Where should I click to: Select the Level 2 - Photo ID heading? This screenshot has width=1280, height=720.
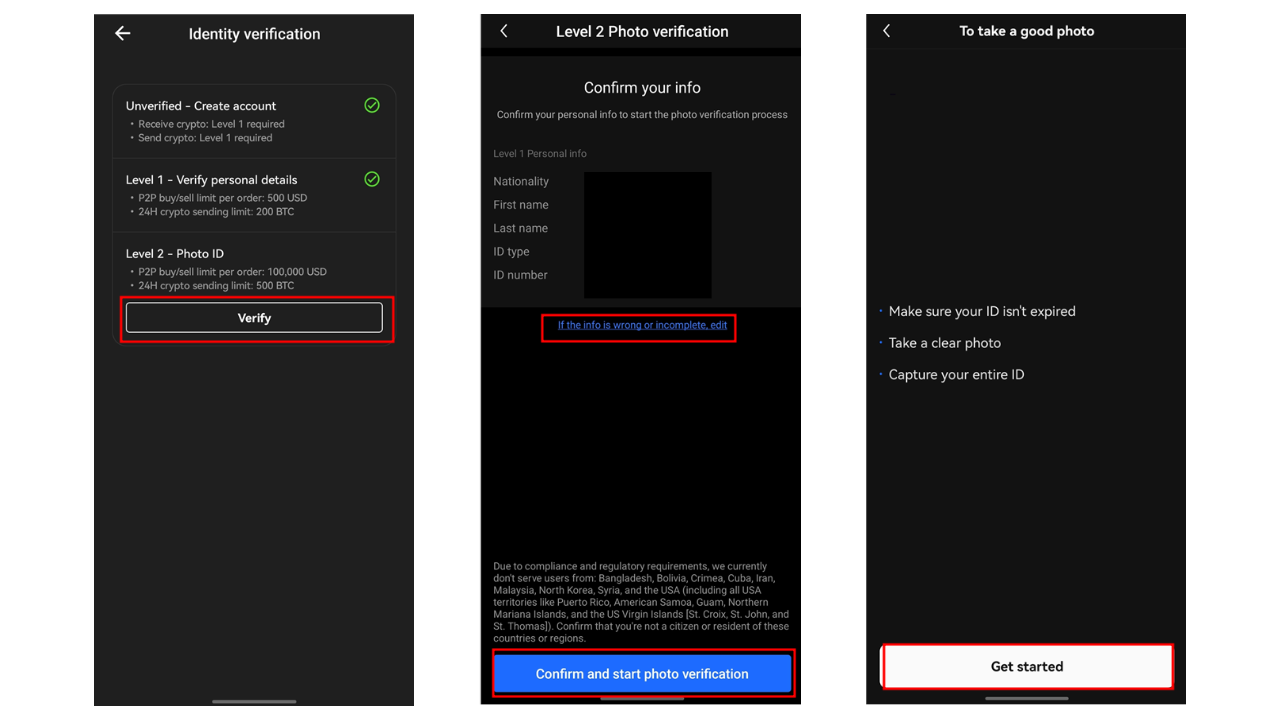click(175, 254)
